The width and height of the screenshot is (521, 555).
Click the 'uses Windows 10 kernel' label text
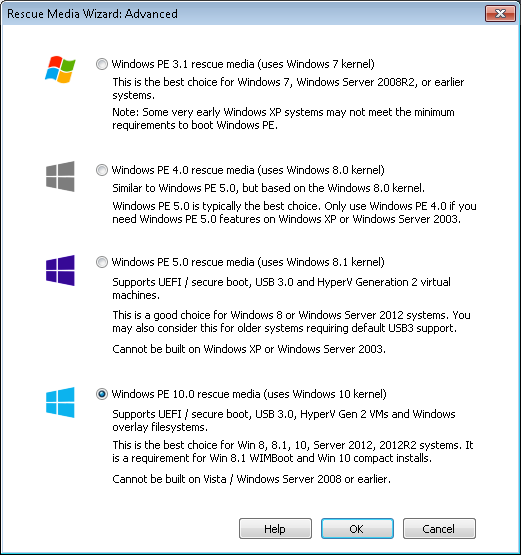pyautogui.click(x=325, y=394)
